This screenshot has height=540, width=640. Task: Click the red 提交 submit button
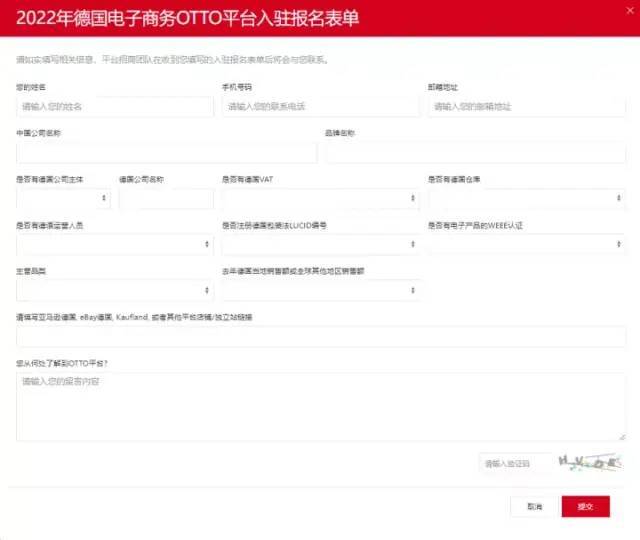pyautogui.click(x=586, y=507)
